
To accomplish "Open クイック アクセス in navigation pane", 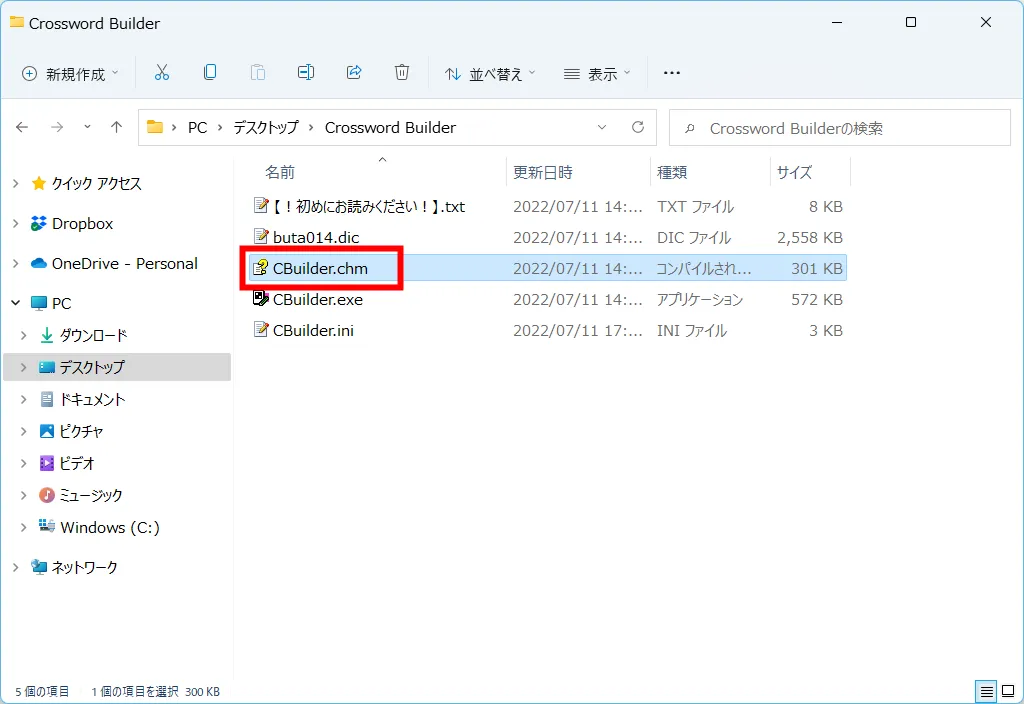I will [x=97, y=184].
